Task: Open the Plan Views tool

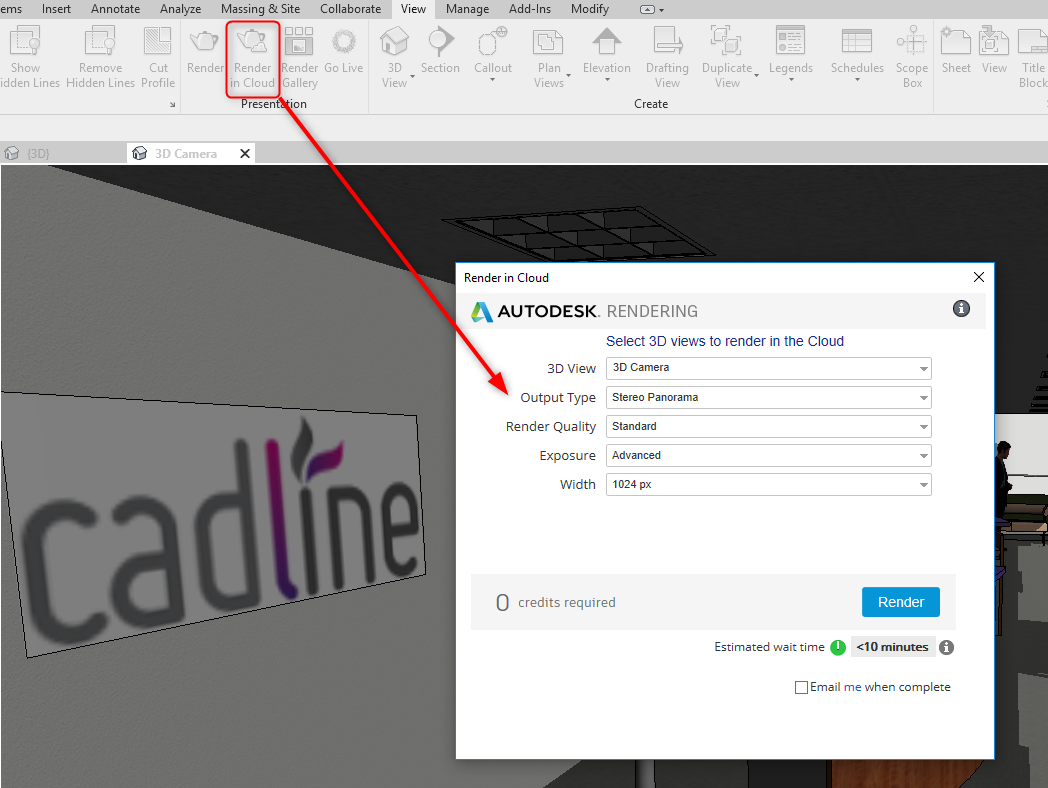Action: coord(549,57)
